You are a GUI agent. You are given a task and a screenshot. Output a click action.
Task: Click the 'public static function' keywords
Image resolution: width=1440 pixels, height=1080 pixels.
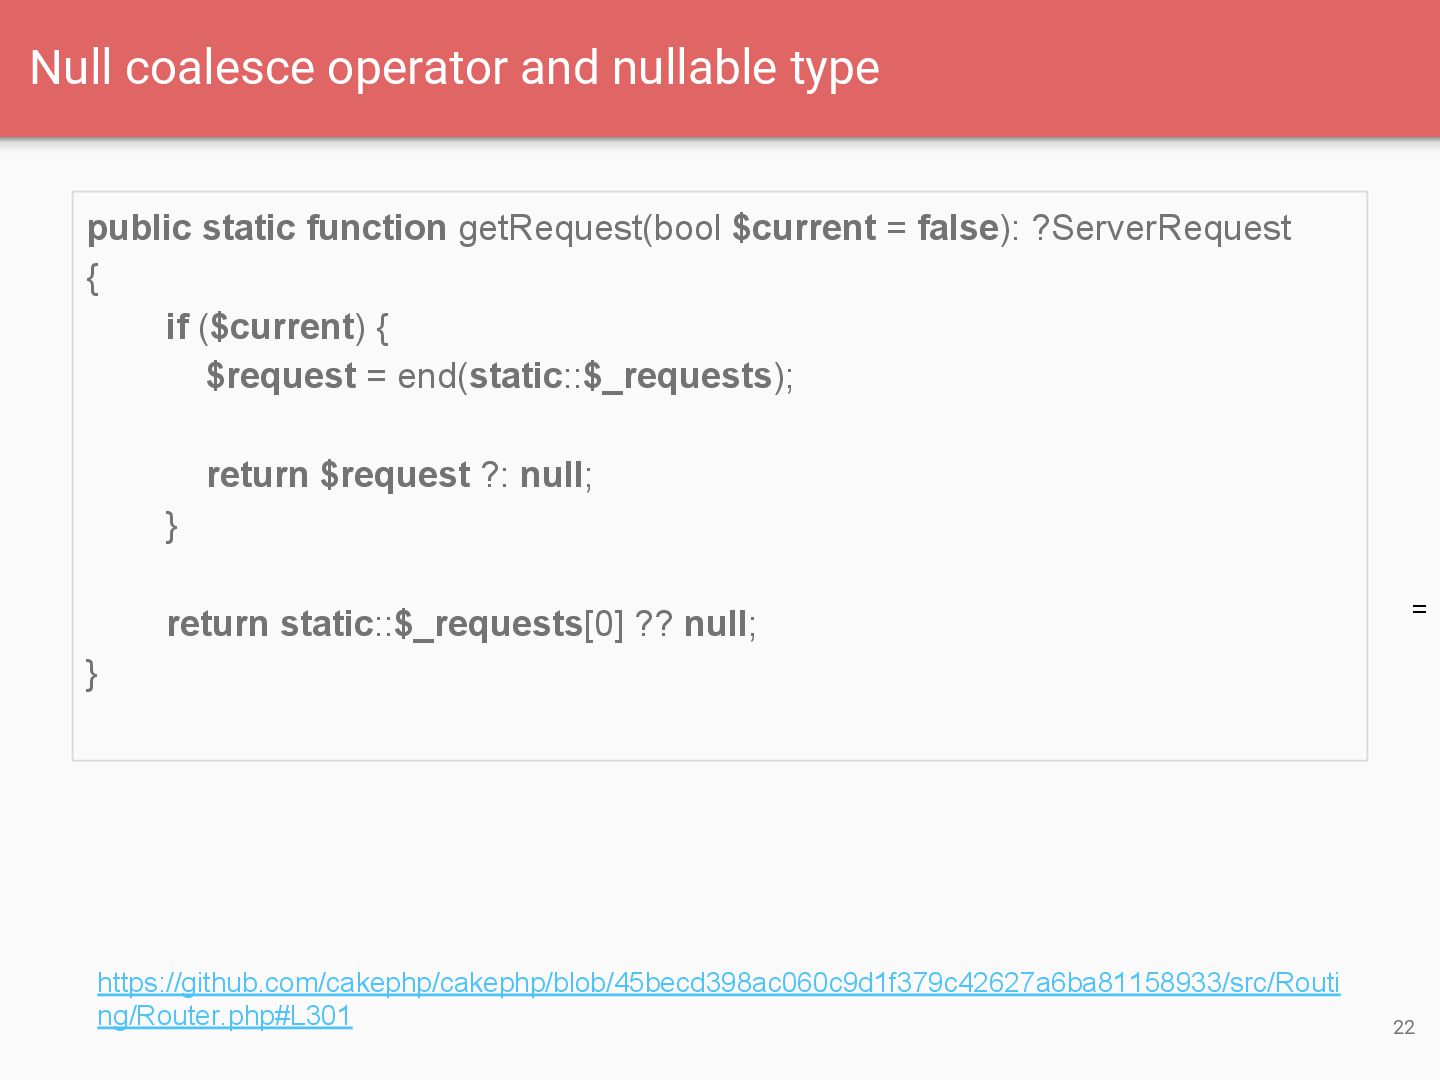[x=266, y=228]
